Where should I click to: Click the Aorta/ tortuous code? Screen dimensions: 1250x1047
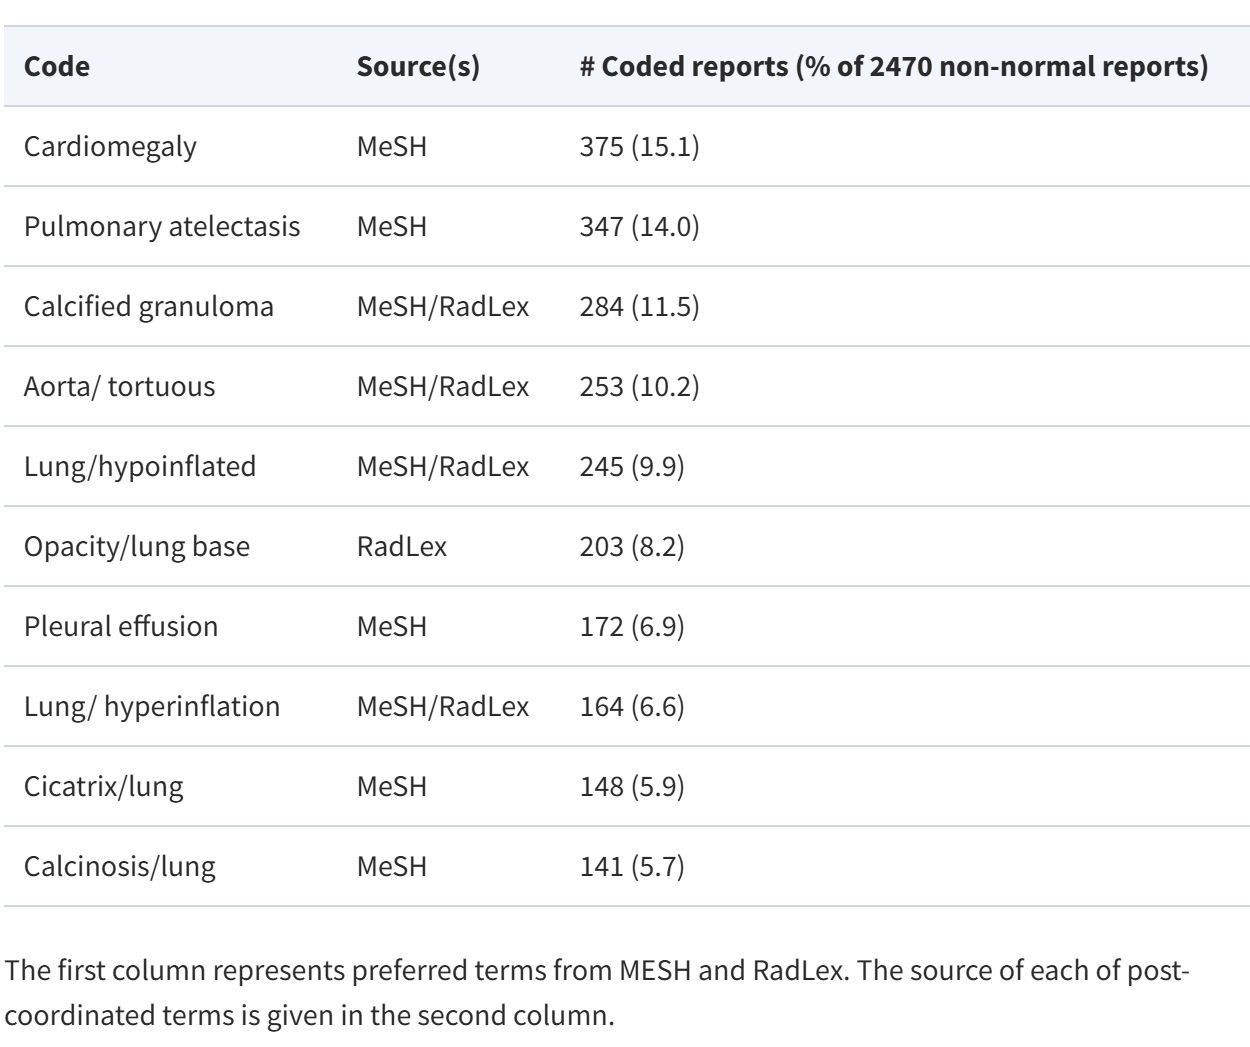click(119, 387)
